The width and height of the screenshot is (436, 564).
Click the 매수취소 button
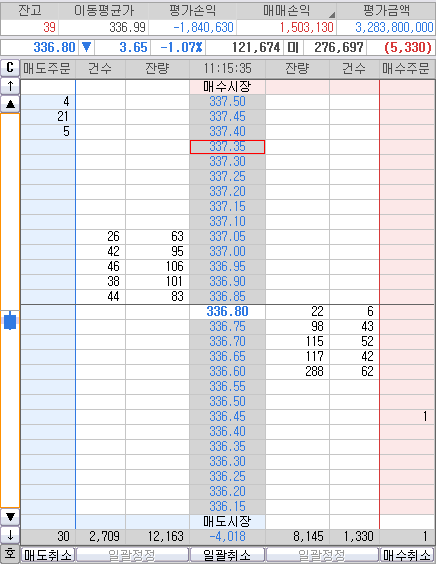(x=407, y=555)
